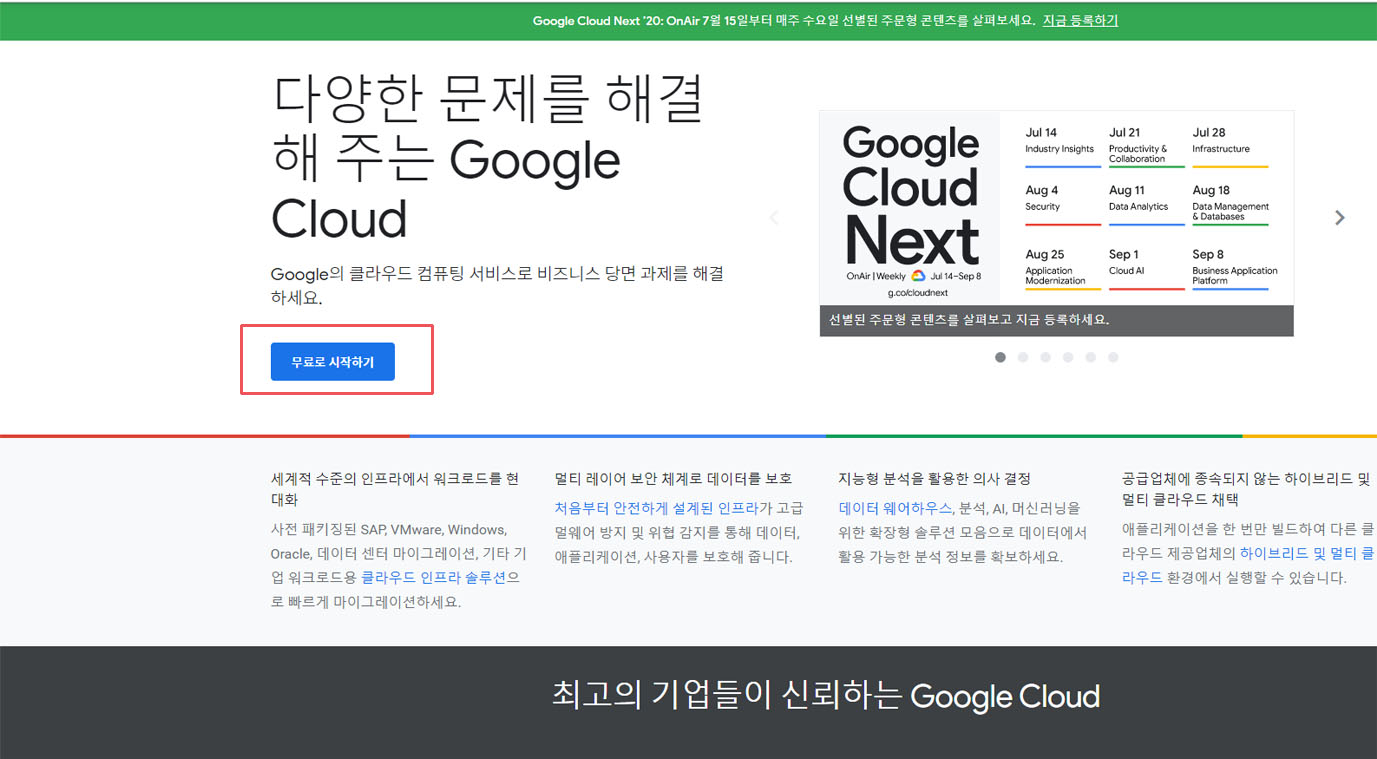Screen dimensions: 1377x759
Task: Select the sixth carousel dot
Action: point(1113,357)
